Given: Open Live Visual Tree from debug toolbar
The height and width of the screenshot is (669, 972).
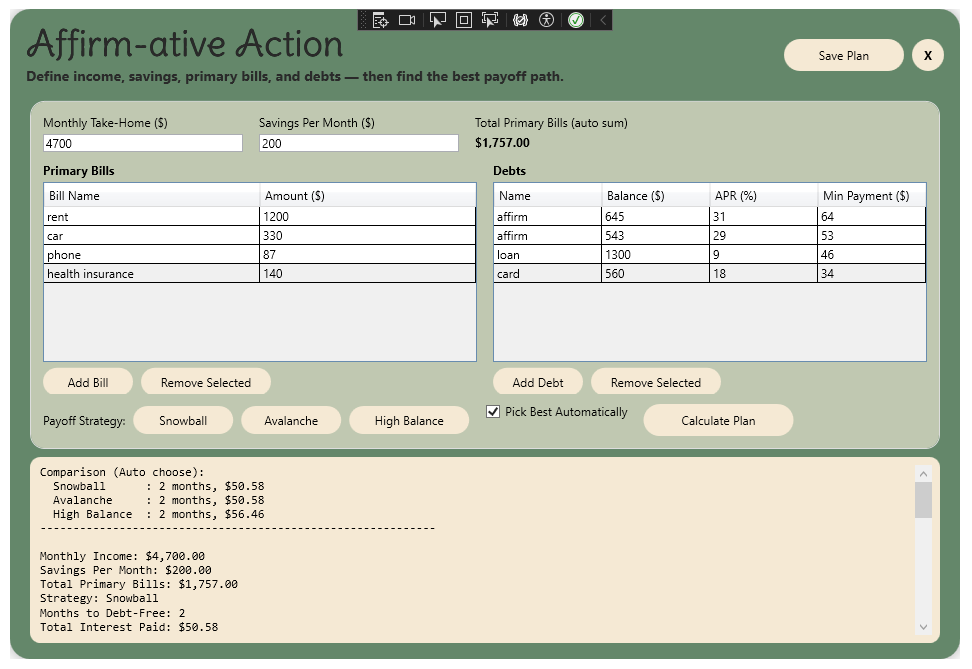Looking at the screenshot, I should pos(380,20).
